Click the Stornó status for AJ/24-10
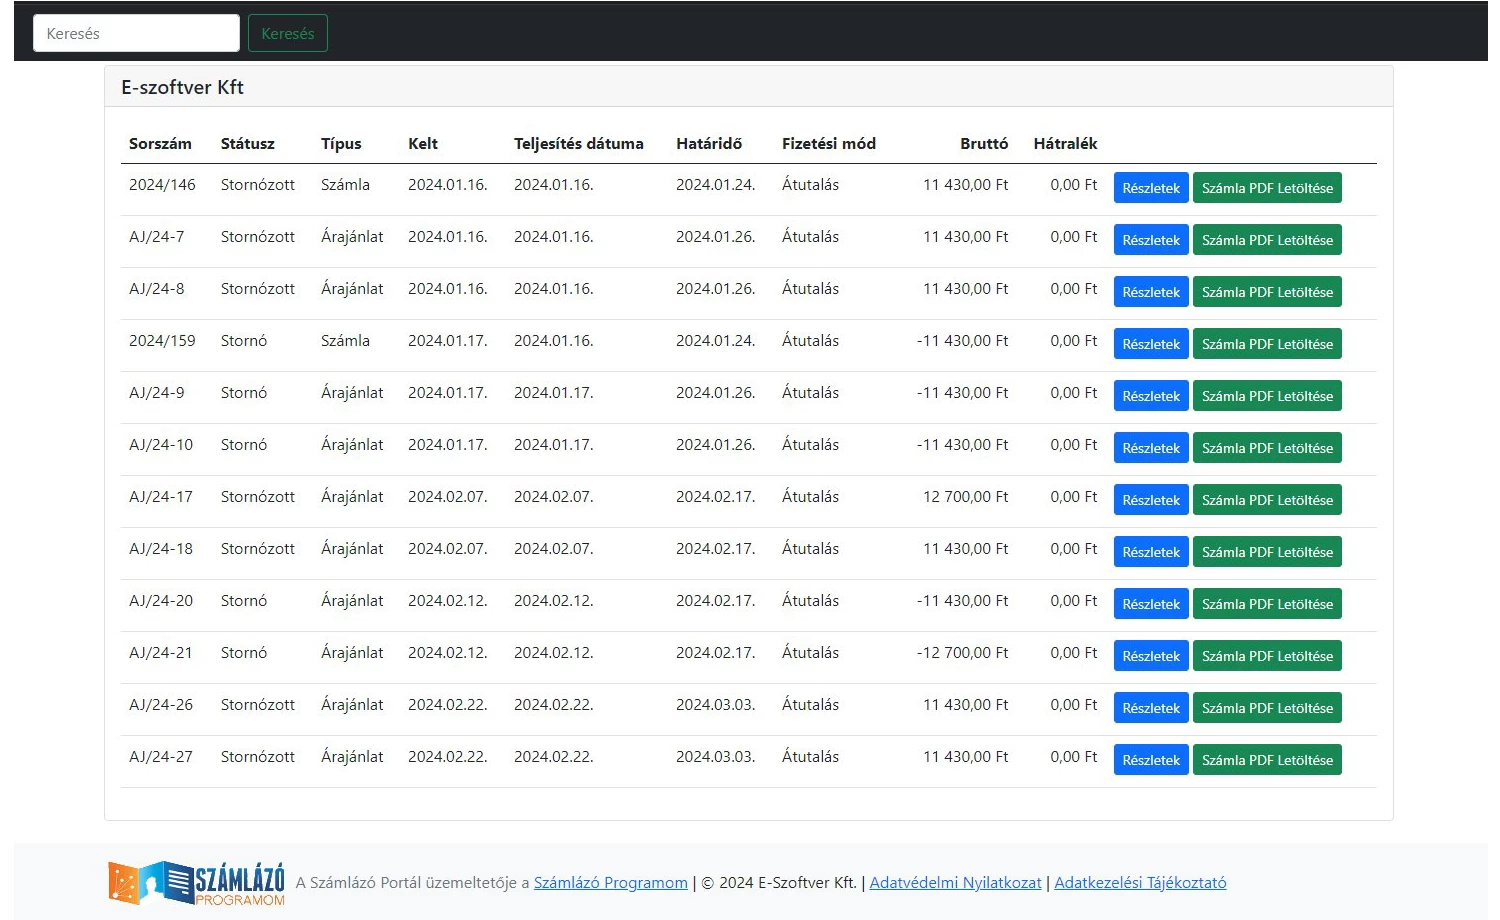This screenshot has height=920, width=1500. pos(244,445)
